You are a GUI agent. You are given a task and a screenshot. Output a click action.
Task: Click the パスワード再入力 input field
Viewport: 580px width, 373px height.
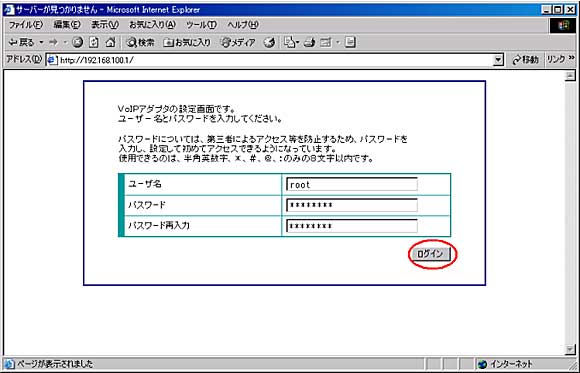[352, 226]
